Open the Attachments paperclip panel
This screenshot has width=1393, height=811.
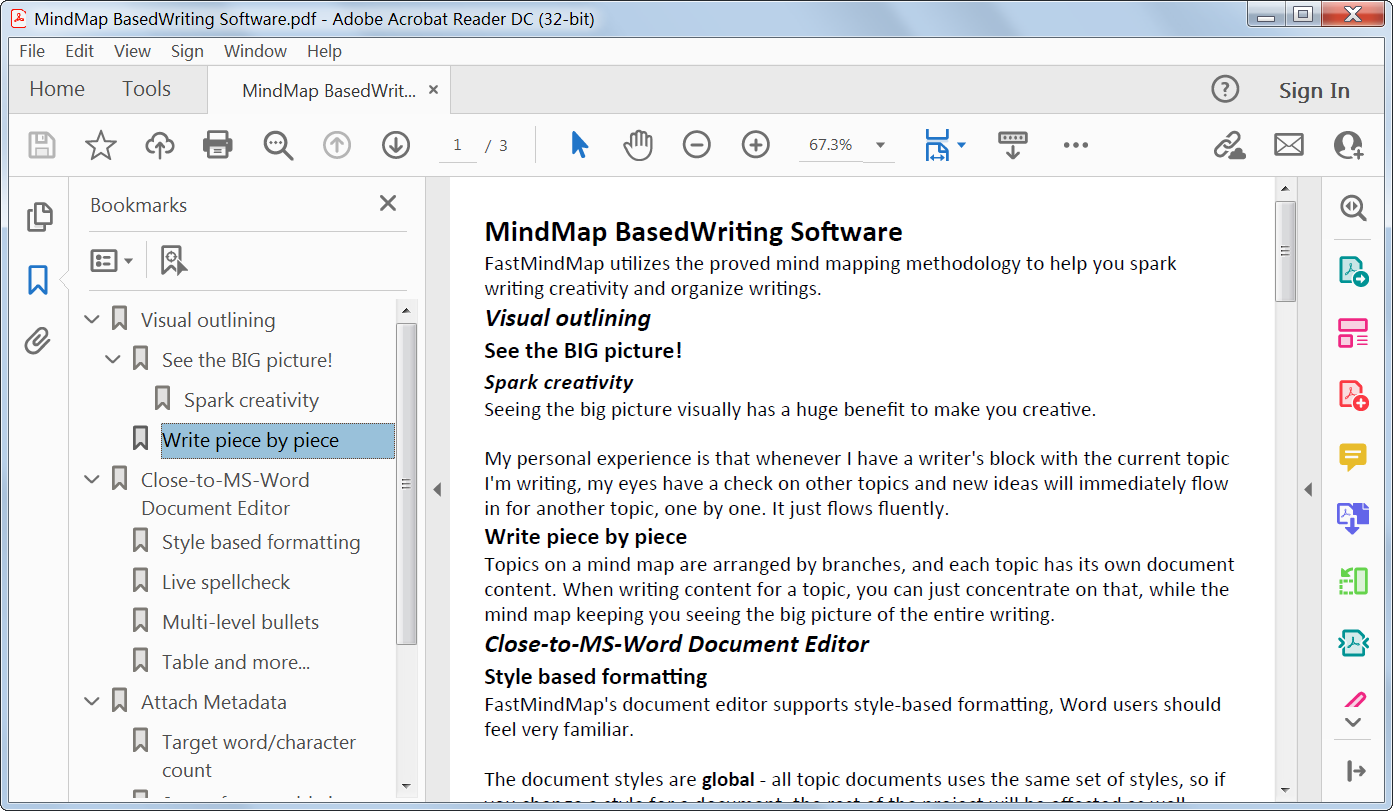point(38,342)
